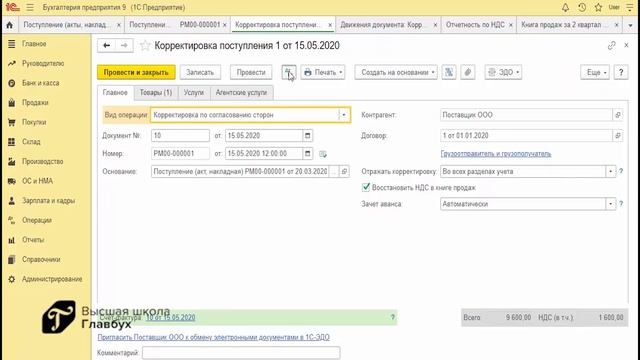Show document movements Дт/Кт icon

click(289, 72)
